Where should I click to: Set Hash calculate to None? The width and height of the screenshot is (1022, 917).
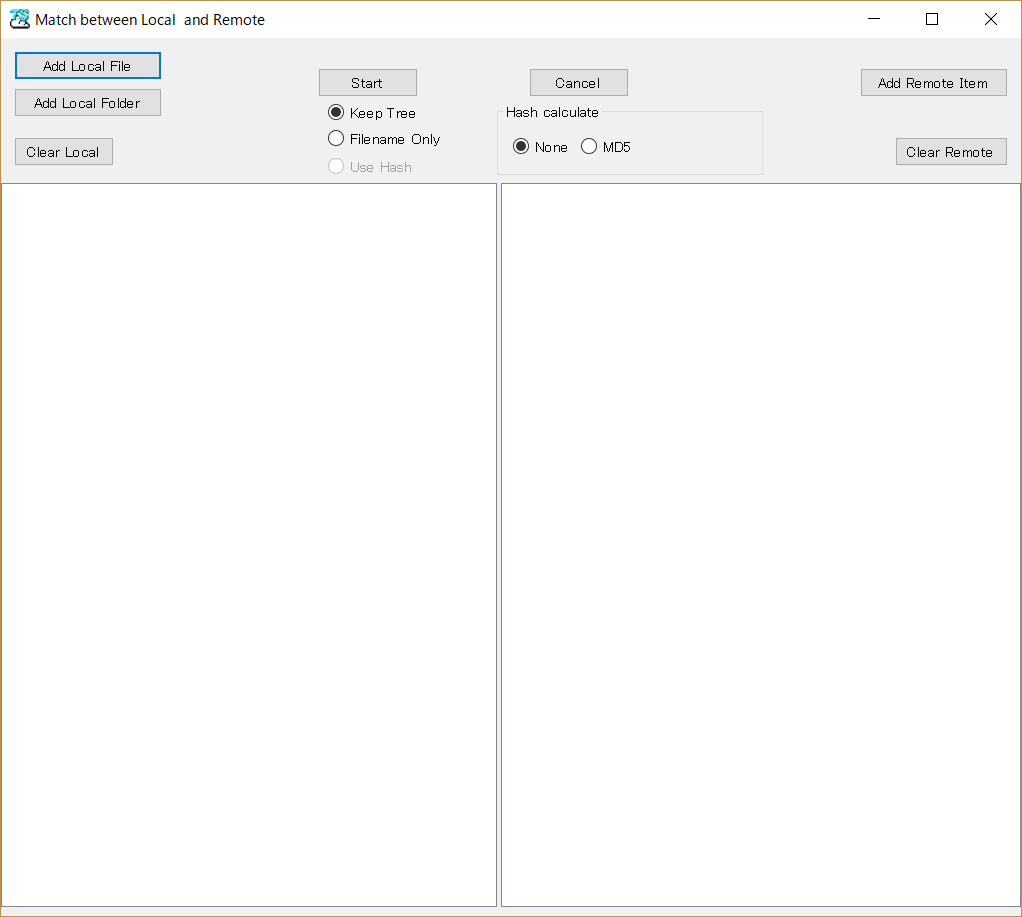click(521, 147)
